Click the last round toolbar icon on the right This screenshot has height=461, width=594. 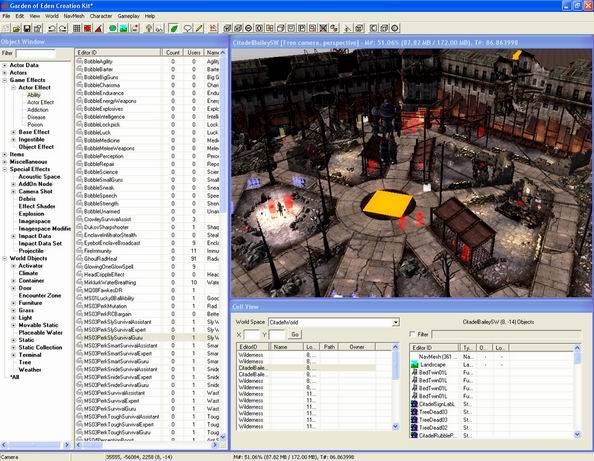pos(395,28)
